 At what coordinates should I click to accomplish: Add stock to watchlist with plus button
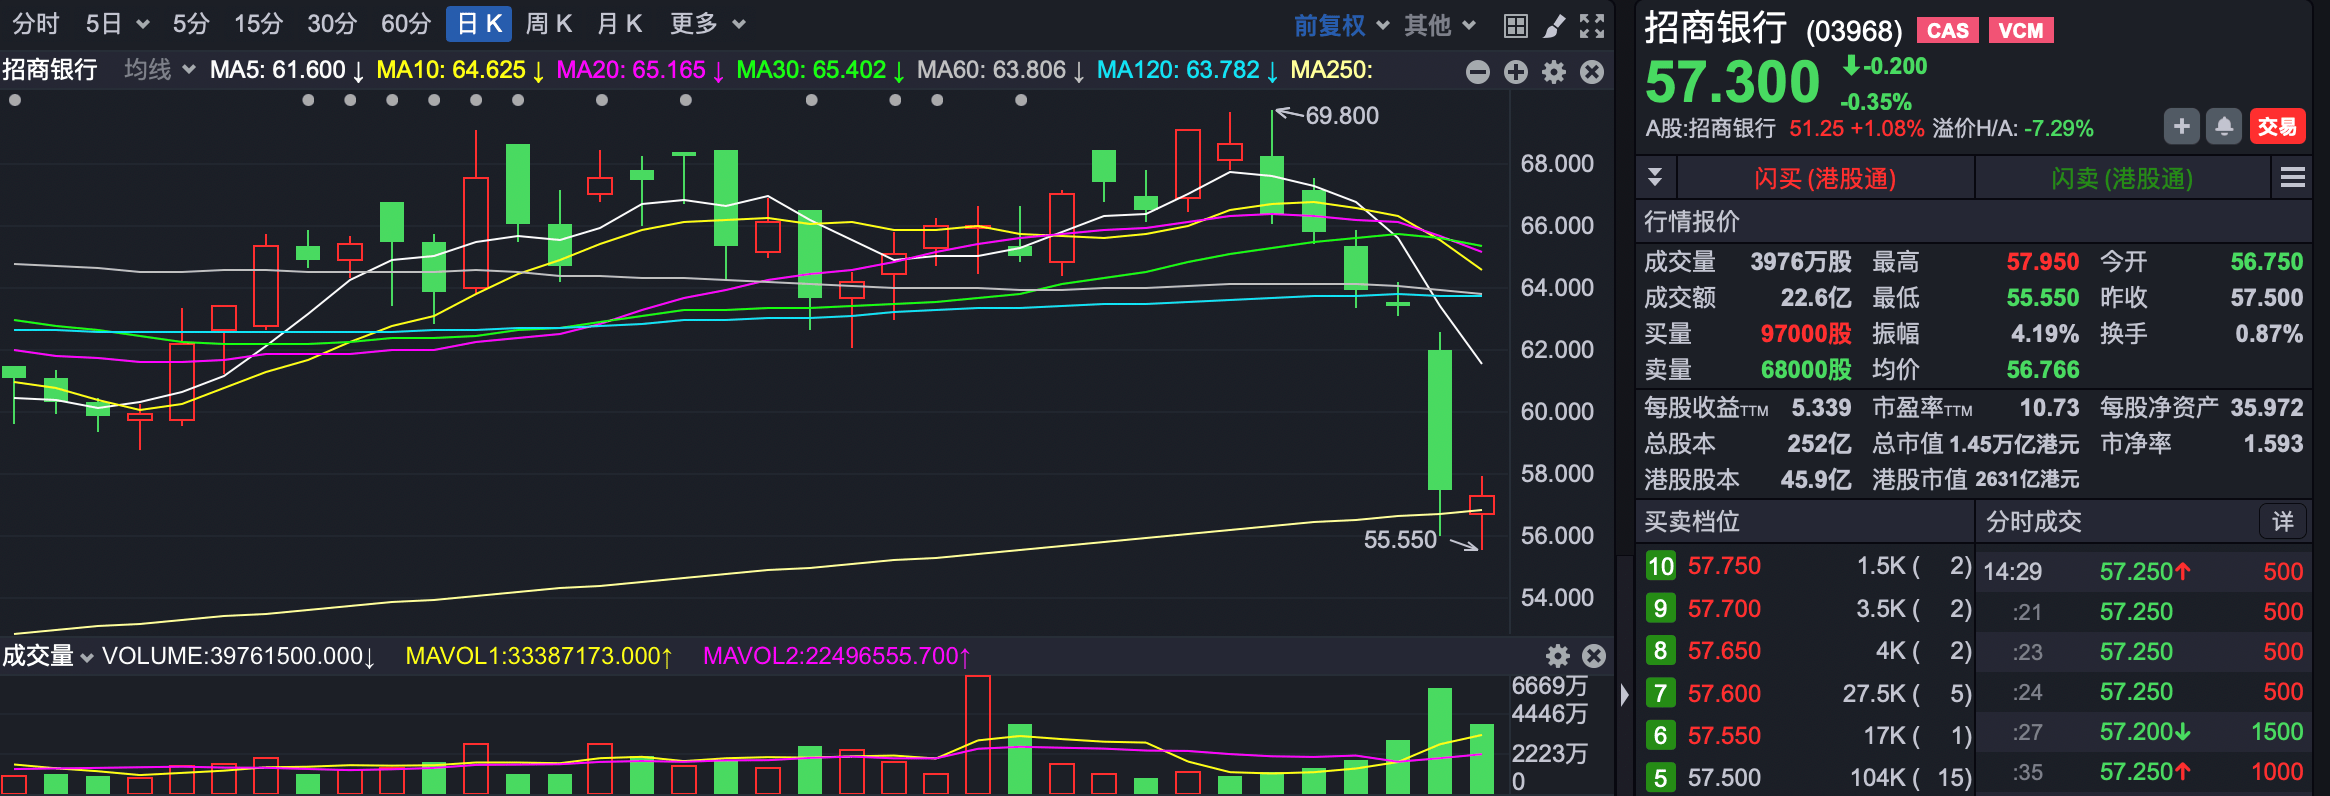pyautogui.click(x=2182, y=127)
